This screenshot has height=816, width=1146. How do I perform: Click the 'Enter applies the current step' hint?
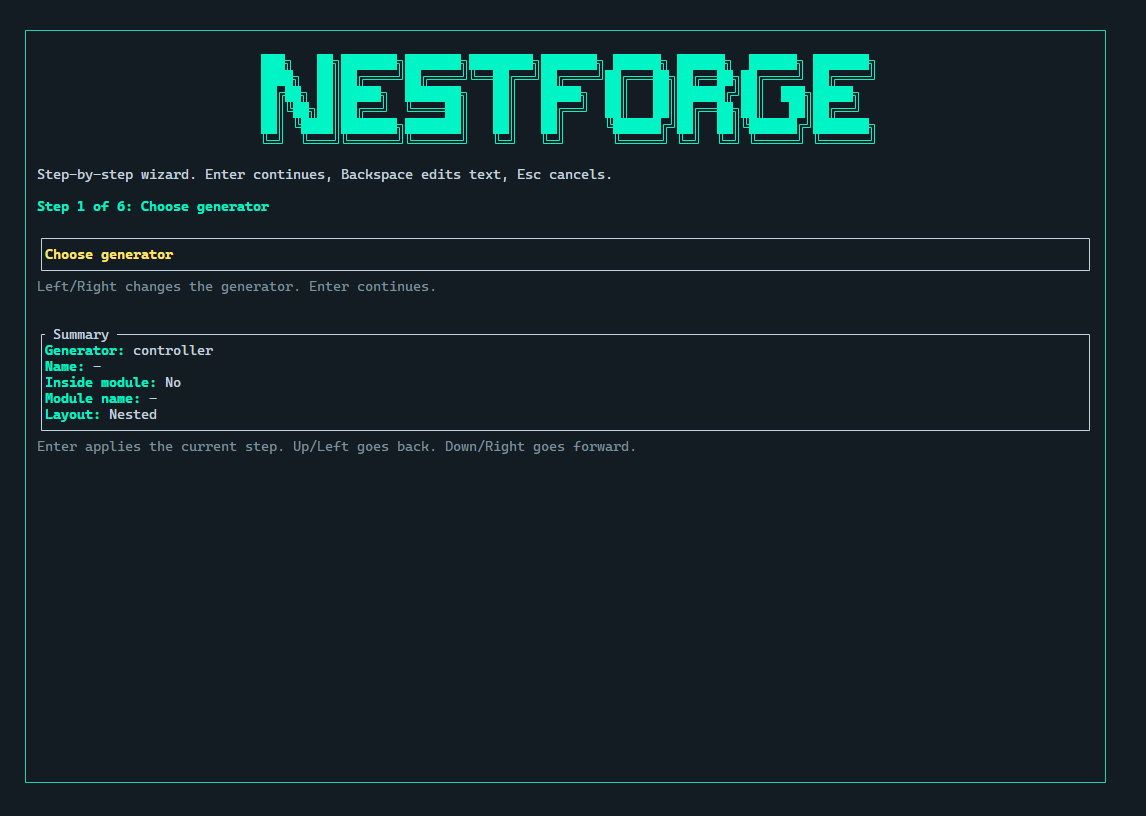tap(336, 446)
